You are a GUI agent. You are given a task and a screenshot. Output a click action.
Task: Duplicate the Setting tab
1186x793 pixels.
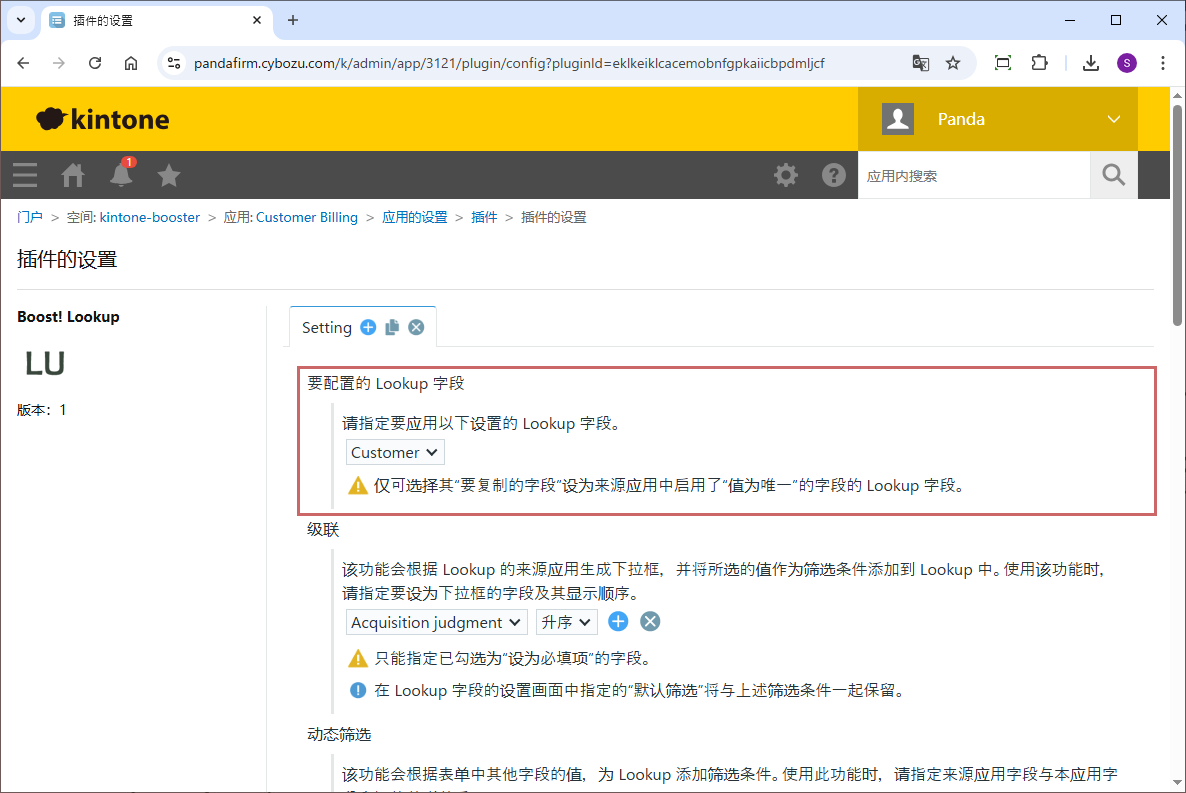pyautogui.click(x=392, y=327)
